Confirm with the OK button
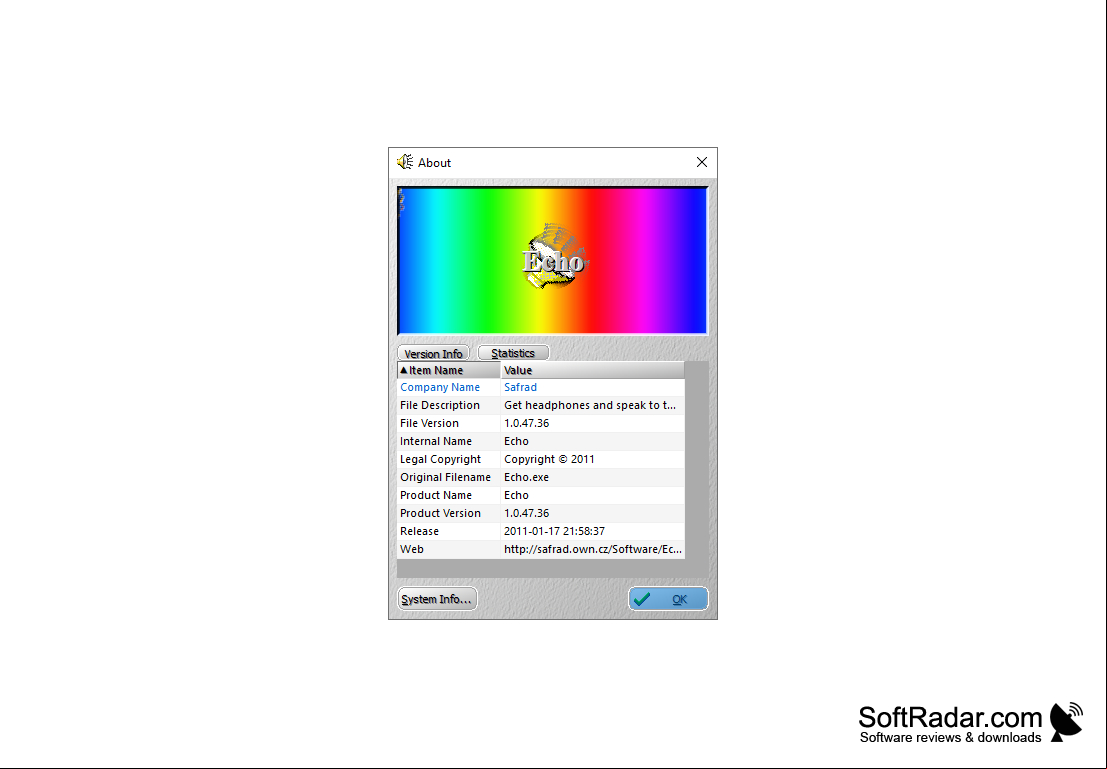 point(668,599)
